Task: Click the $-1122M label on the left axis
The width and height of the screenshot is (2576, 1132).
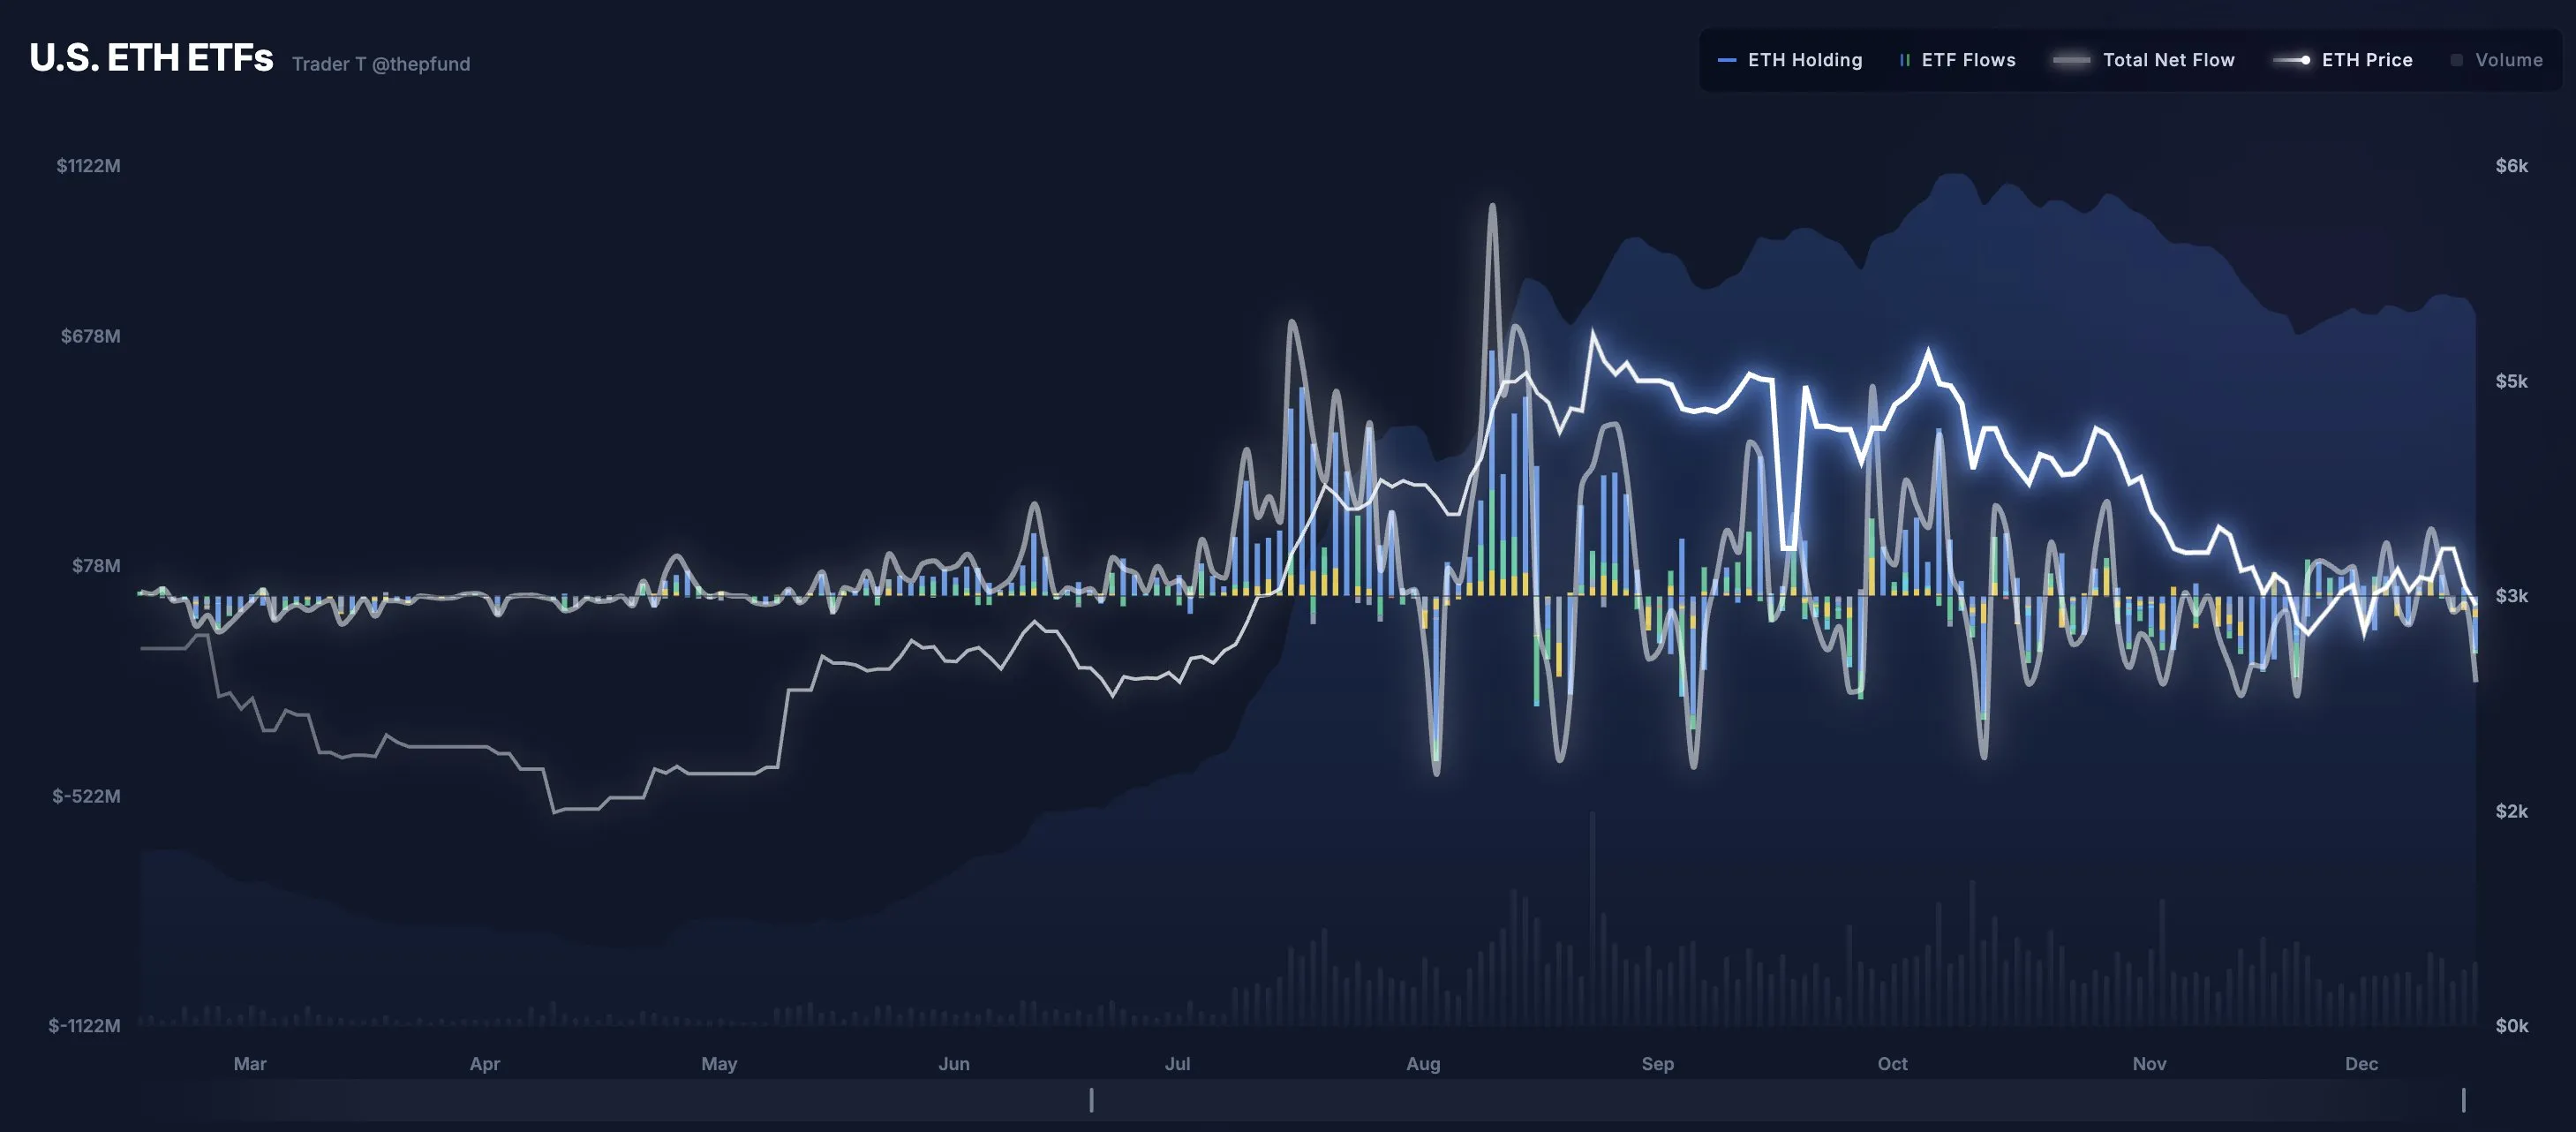Action: pyautogui.click(x=86, y=1025)
